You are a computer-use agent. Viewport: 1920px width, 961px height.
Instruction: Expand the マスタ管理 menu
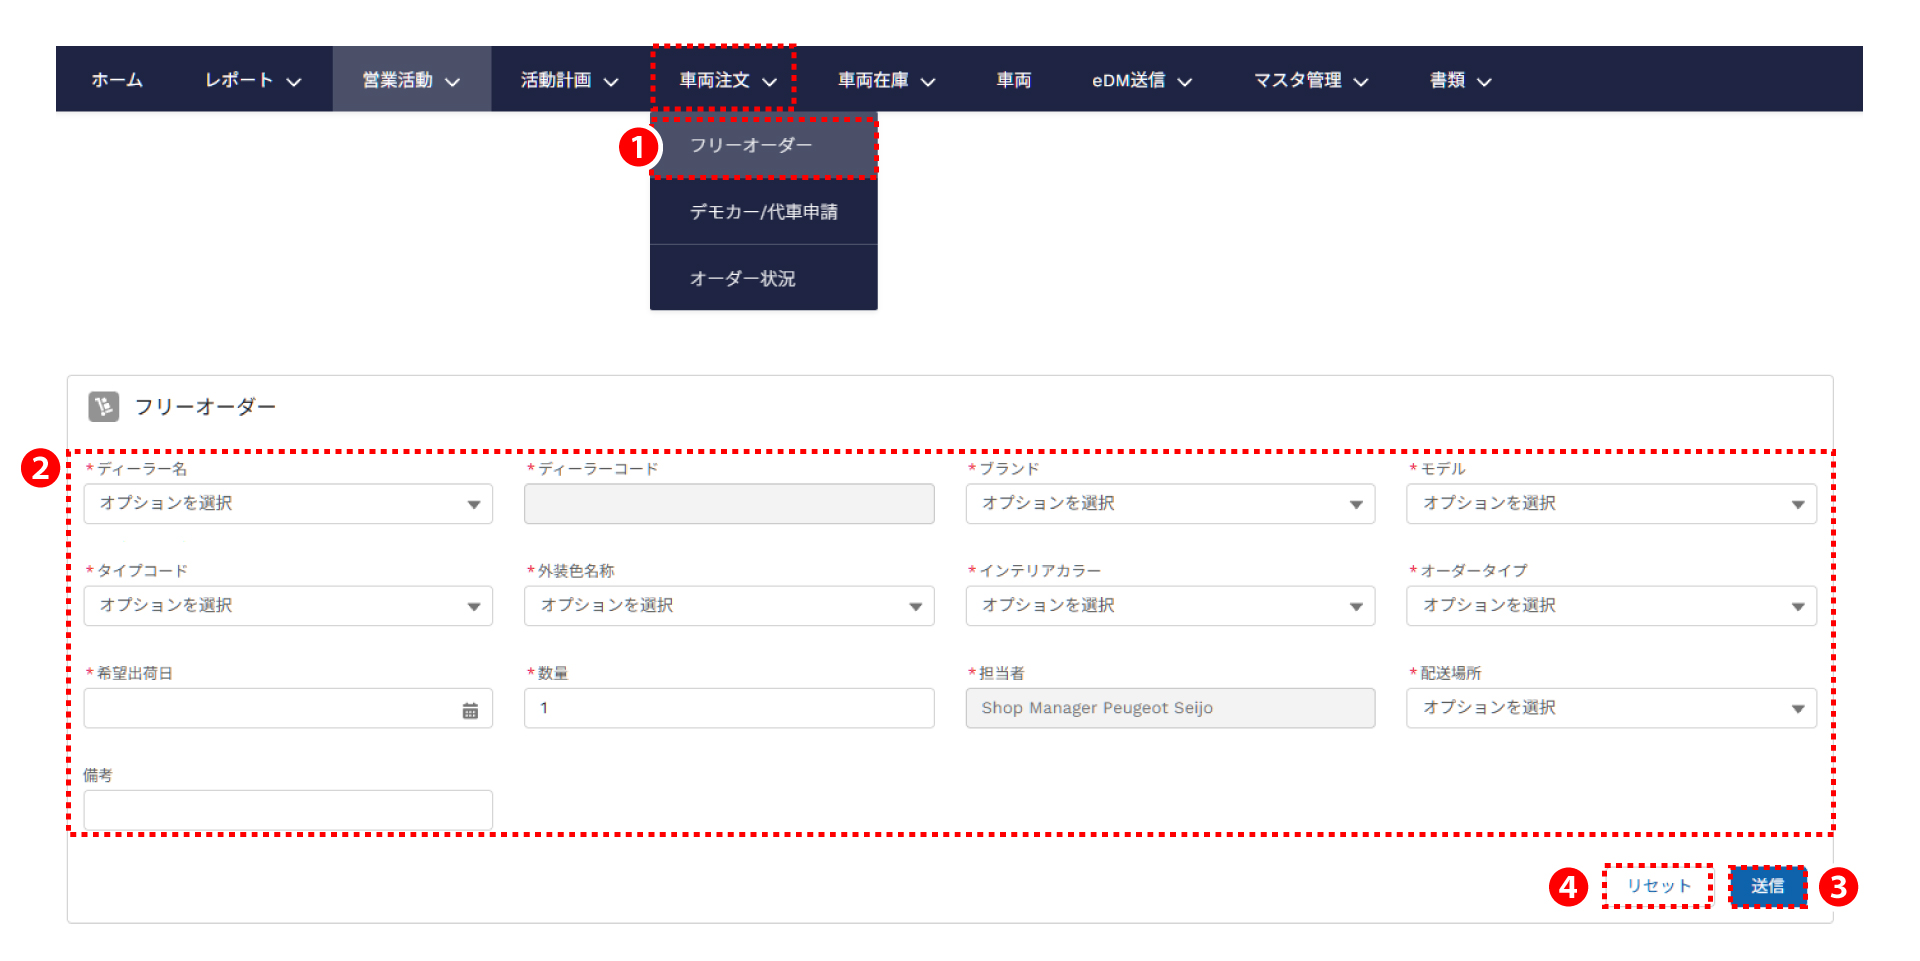(1310, 80)
